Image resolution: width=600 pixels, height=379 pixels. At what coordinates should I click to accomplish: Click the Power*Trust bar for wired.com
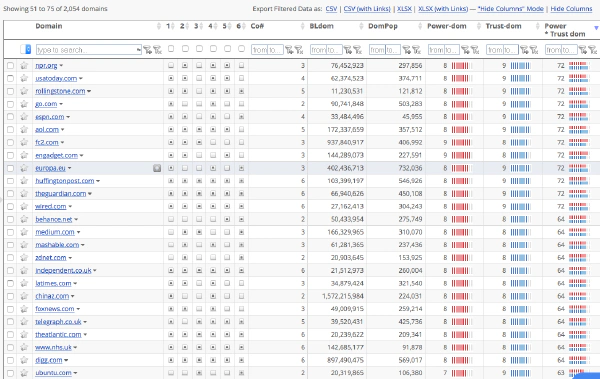579,206
